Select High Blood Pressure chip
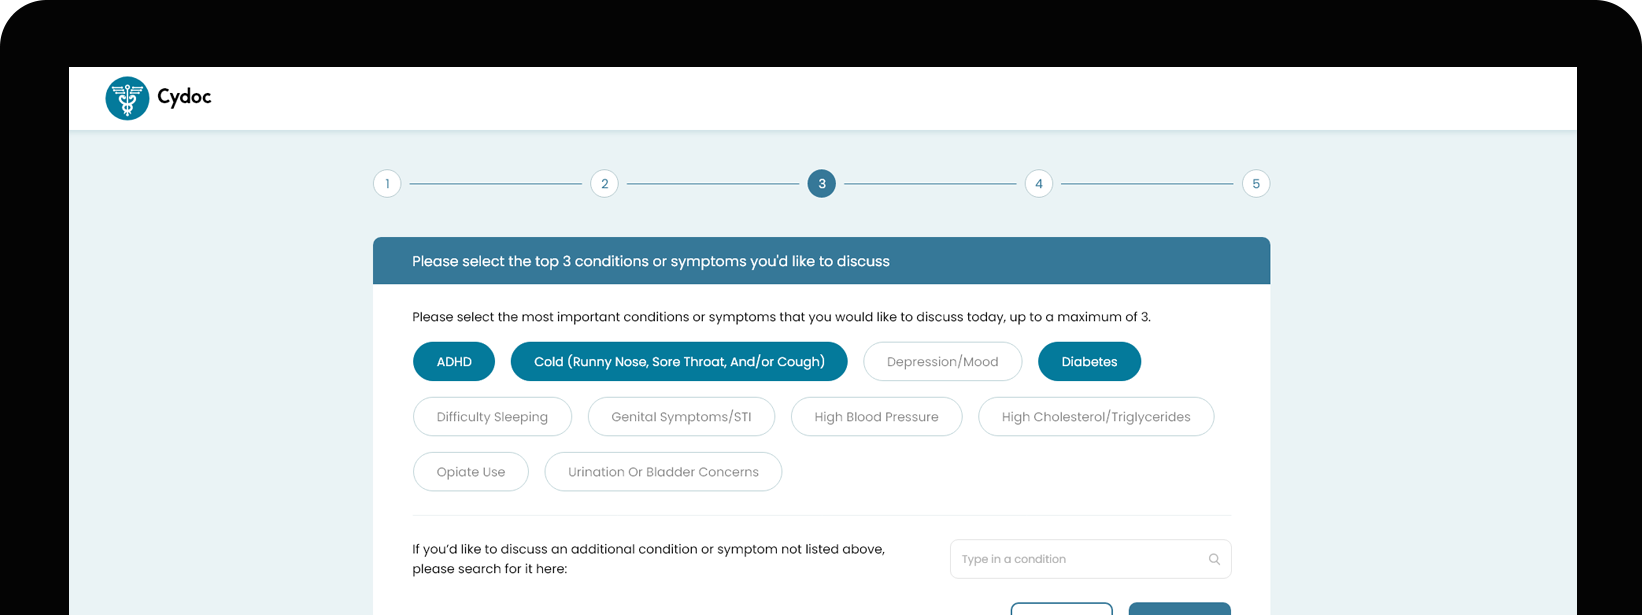This screenshot has width=1642, height=615. point(876,417)
